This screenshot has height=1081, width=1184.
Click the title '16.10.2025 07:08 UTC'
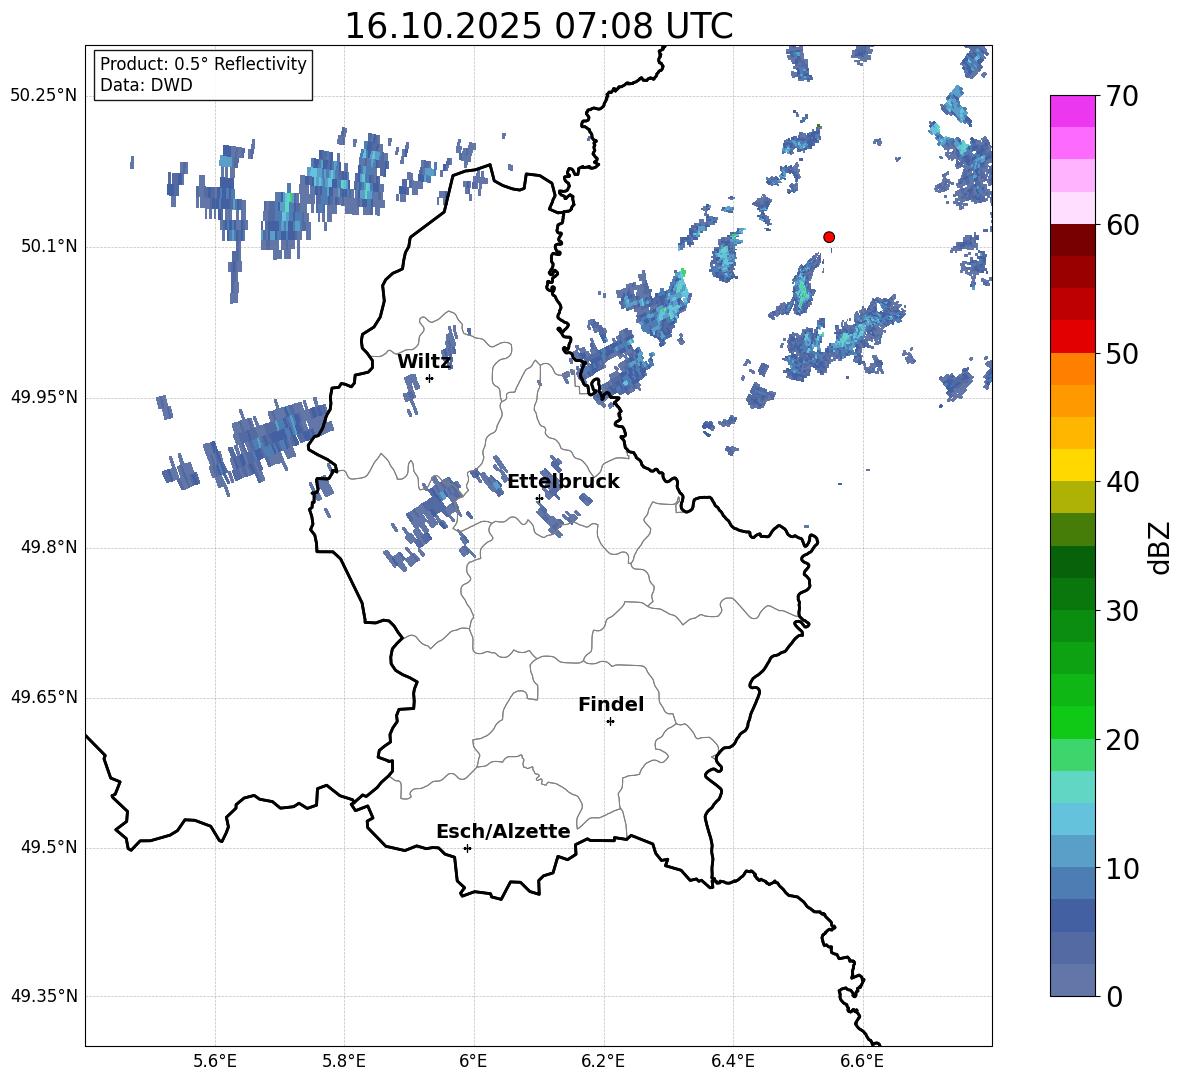538,26
